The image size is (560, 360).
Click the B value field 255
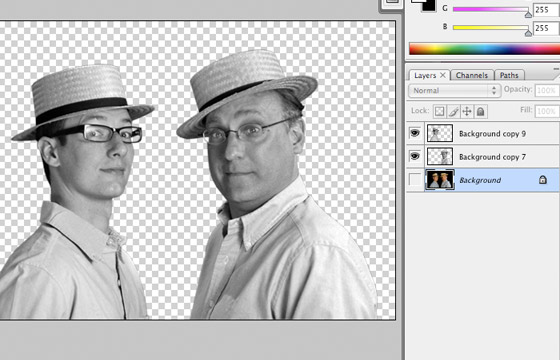(x=546, y=28)
